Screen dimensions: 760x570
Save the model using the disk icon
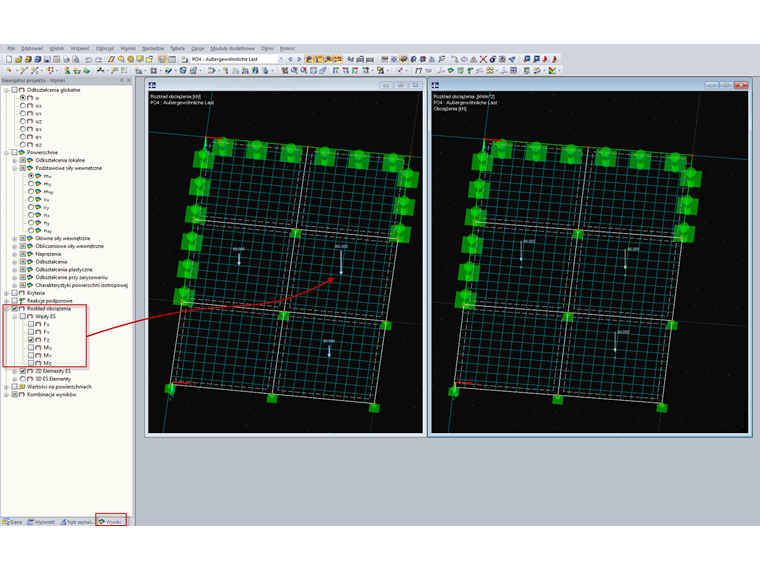click(x=48, y=59)
